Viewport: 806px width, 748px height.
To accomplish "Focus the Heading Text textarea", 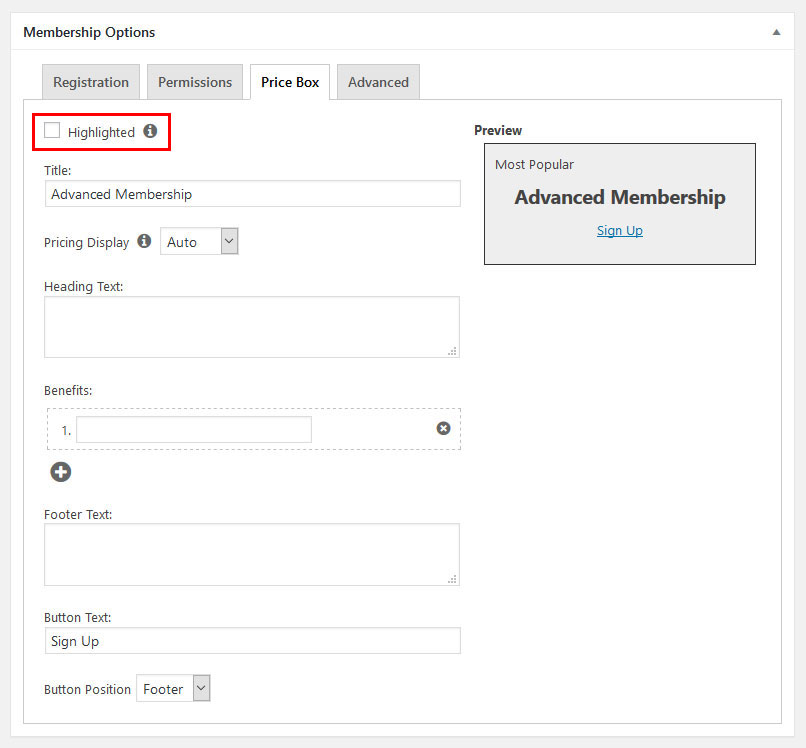I will pyautogui.click(x=250, y=326).
